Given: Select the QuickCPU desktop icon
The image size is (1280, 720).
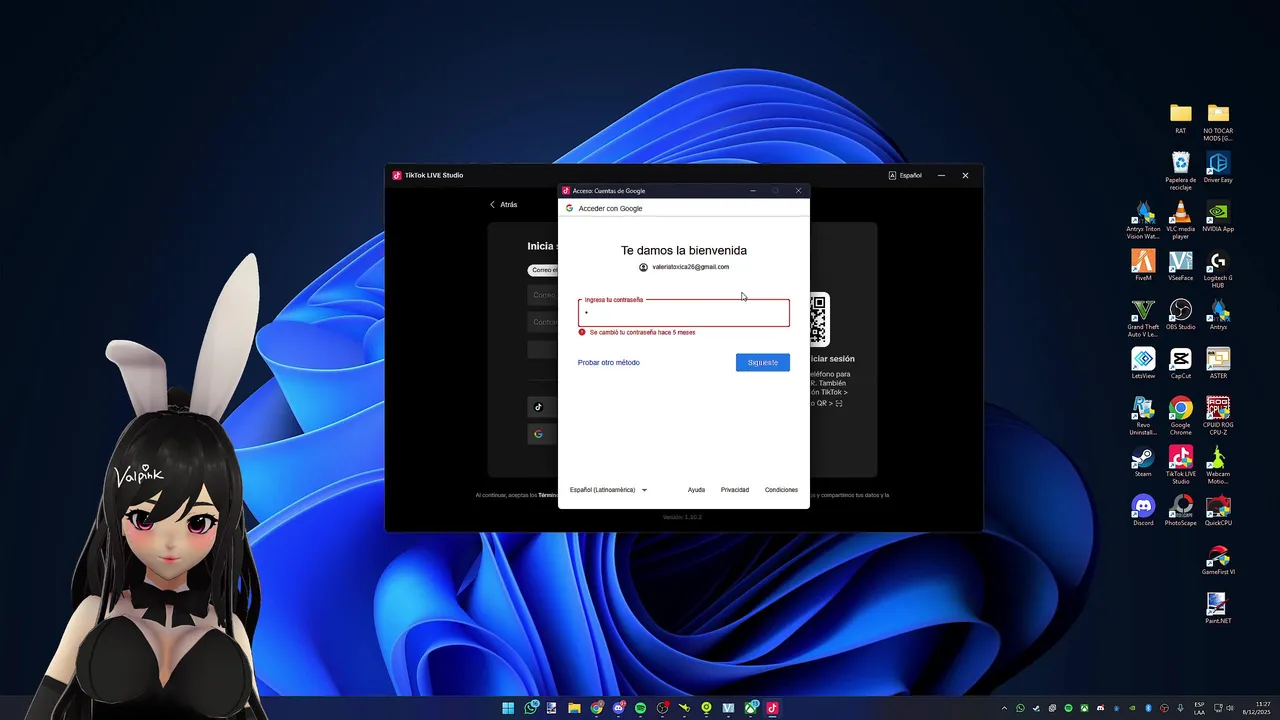Looking at the screenshot, I should pyautogui.click(x=1218, y=510).
